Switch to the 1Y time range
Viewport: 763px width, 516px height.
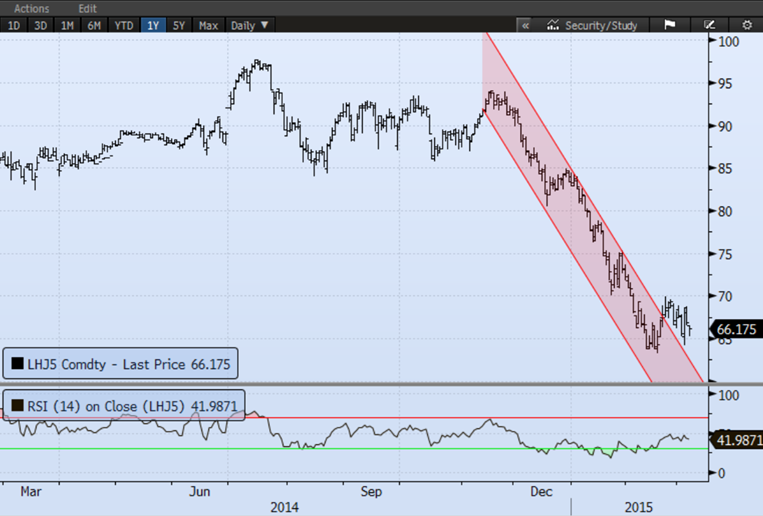[153, 25]
